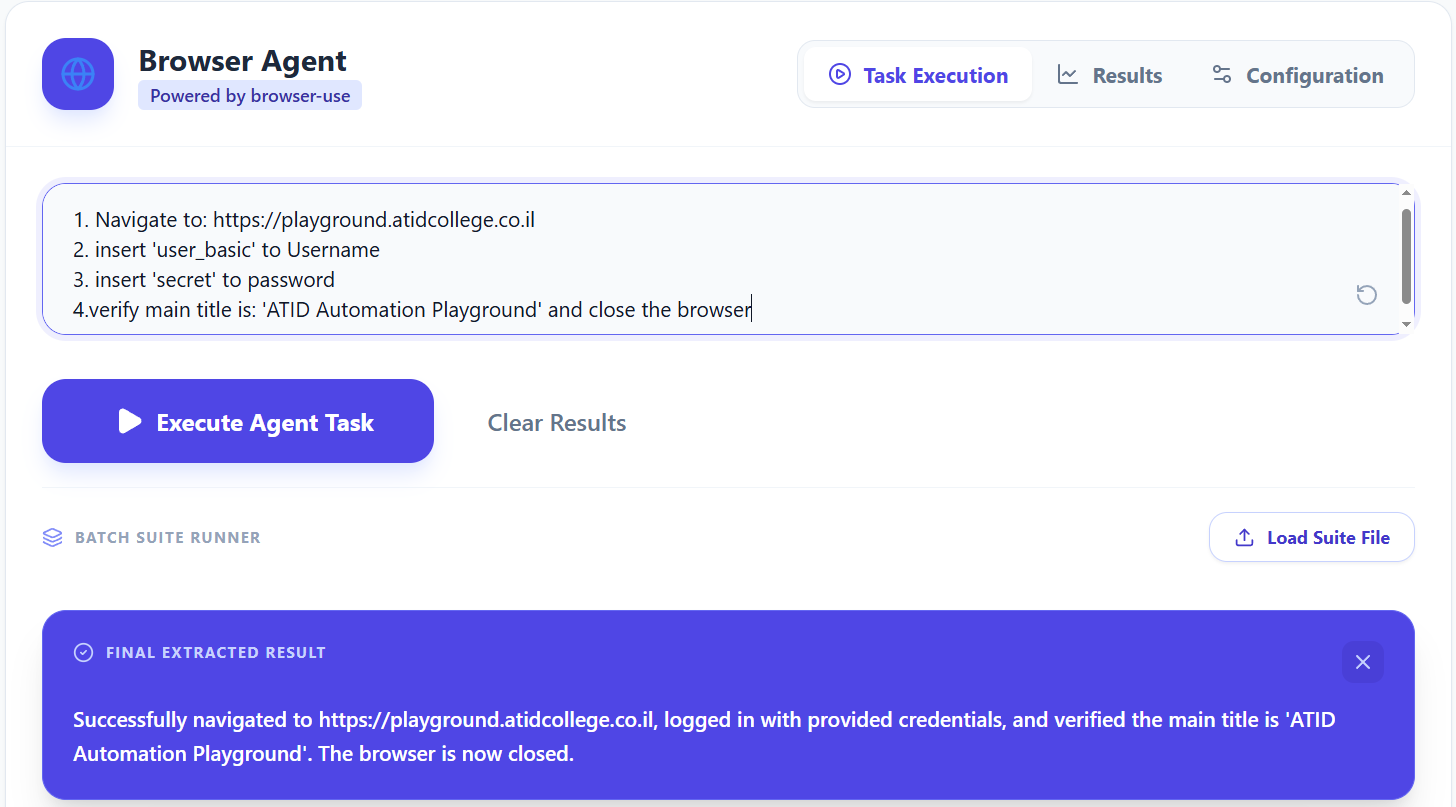Screen dimensions: 1456x807
Task: Click the upload icon inside Load Suite File
Action: (1244, 537)
